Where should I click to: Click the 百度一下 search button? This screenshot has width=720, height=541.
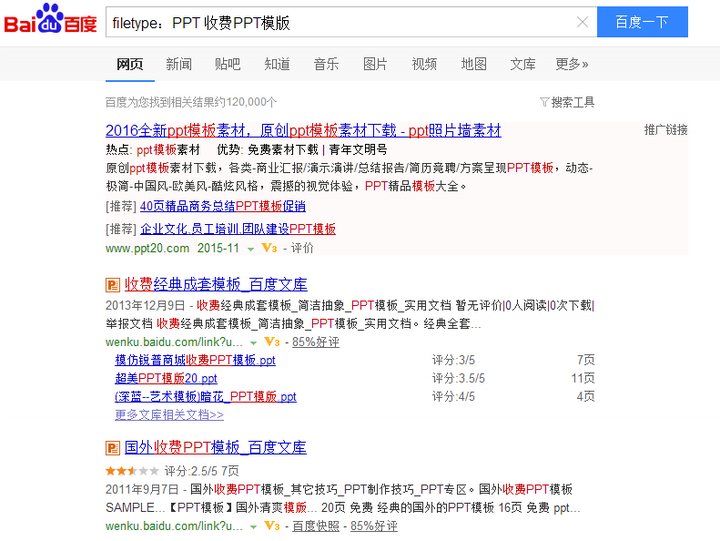pos(642,22)
